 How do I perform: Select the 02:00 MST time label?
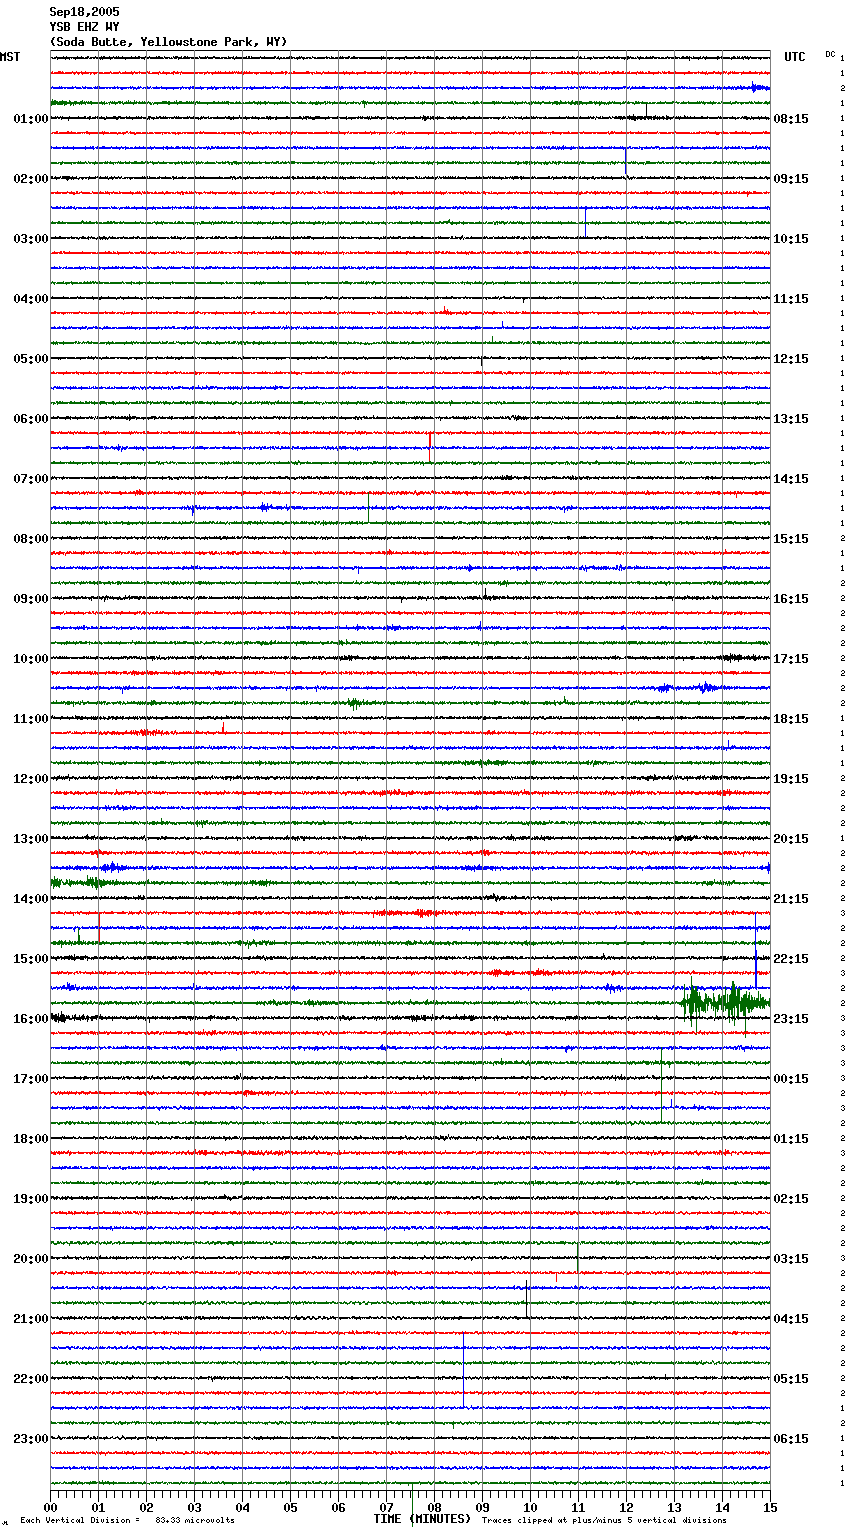click(x=31, y=179)
